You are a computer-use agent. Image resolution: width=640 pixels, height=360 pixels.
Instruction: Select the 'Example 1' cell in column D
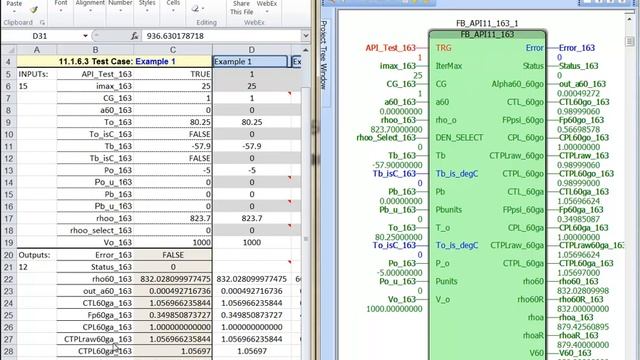coord(250,62)
